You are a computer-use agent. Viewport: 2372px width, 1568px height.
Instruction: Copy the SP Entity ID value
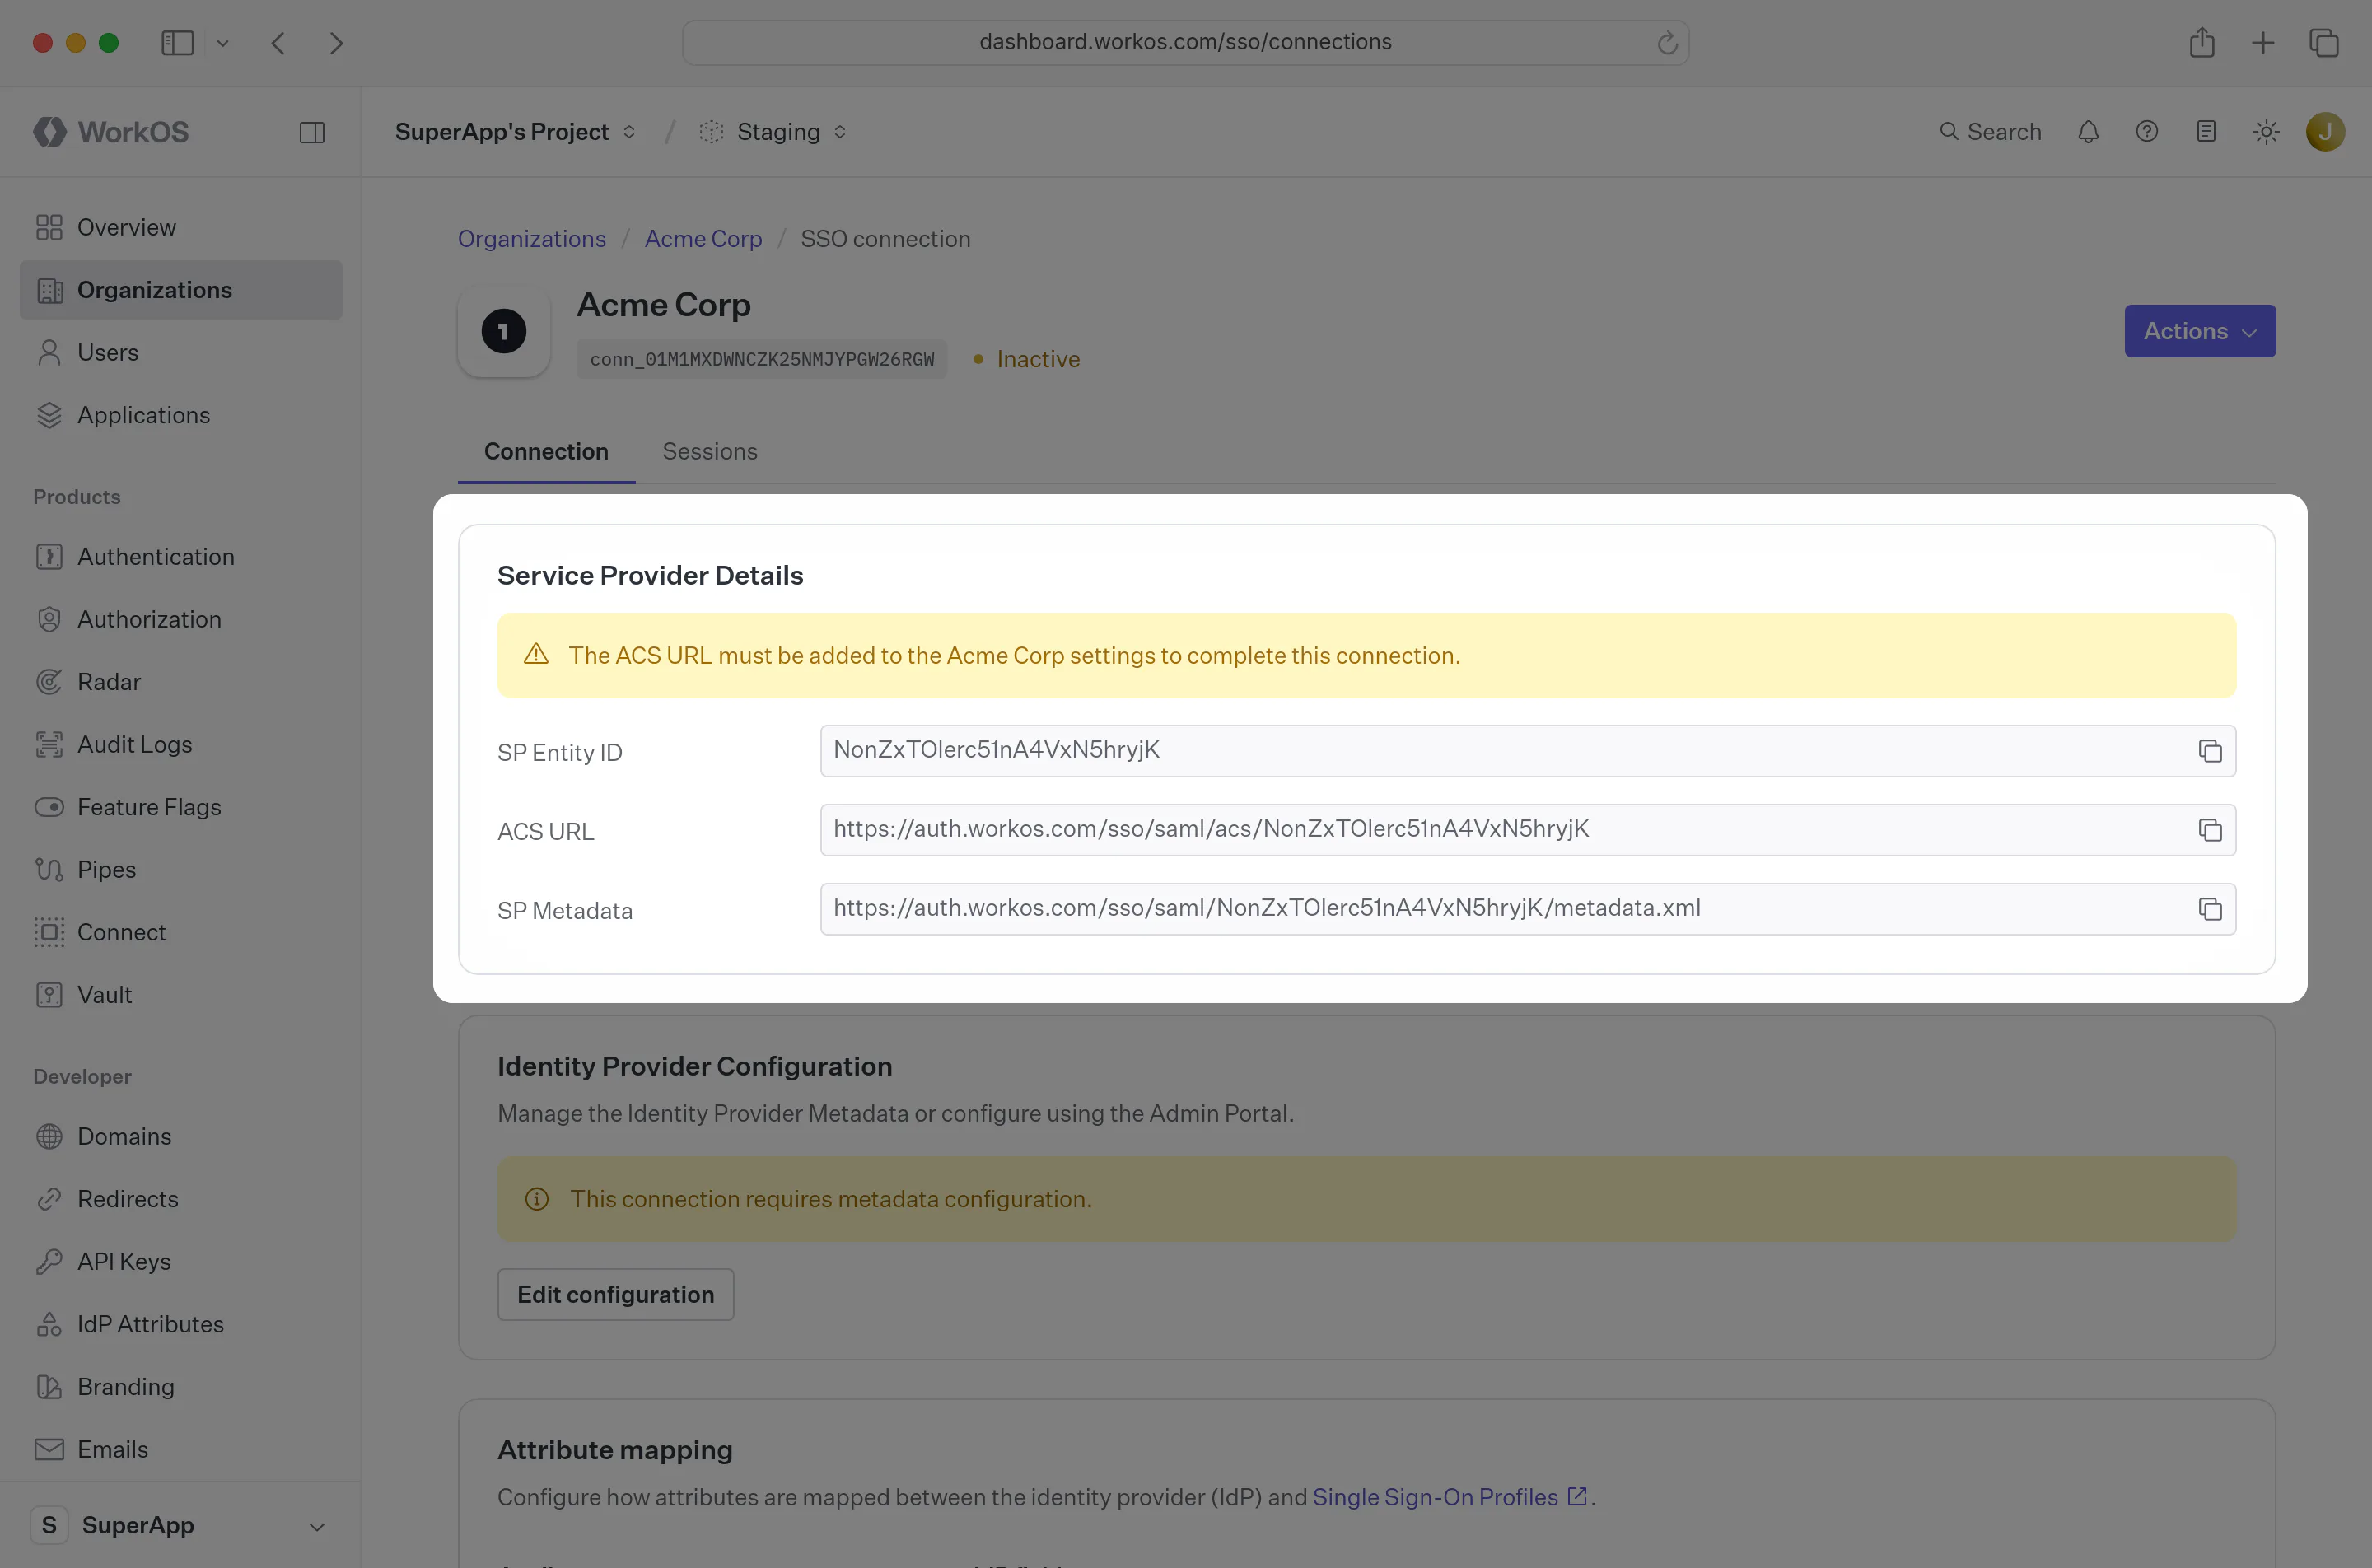click(x=2210, y=751)
